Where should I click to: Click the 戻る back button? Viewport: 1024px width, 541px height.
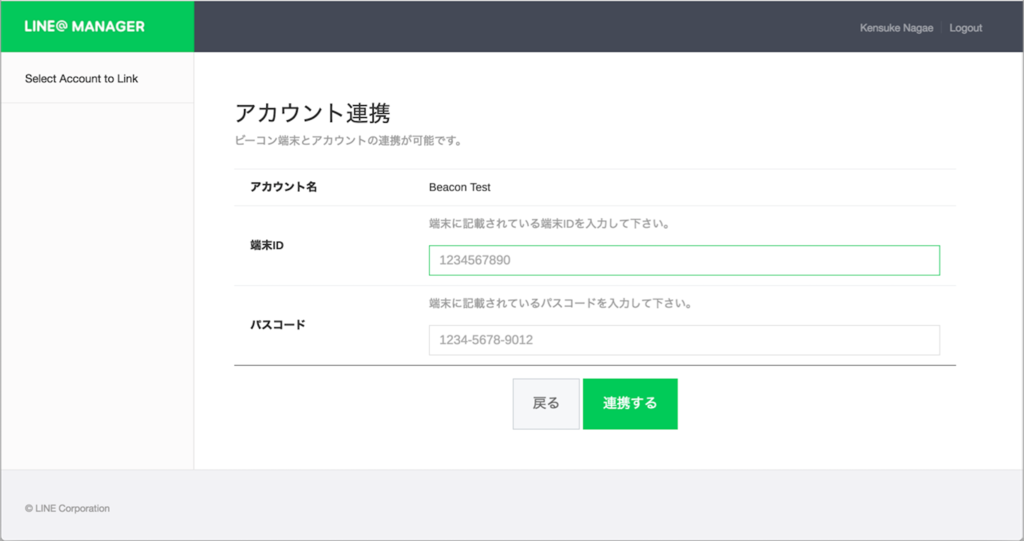pyautogui.click(x=546, y=403)
